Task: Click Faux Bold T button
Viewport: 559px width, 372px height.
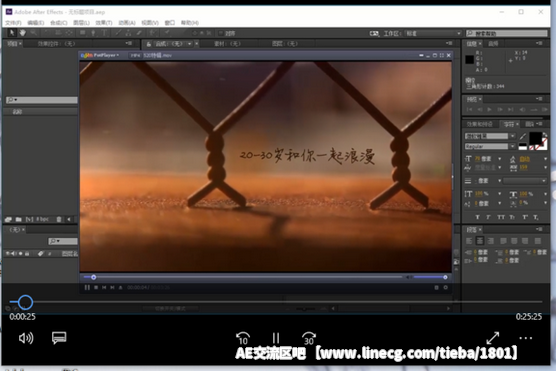Action: (x=477, y=217)
